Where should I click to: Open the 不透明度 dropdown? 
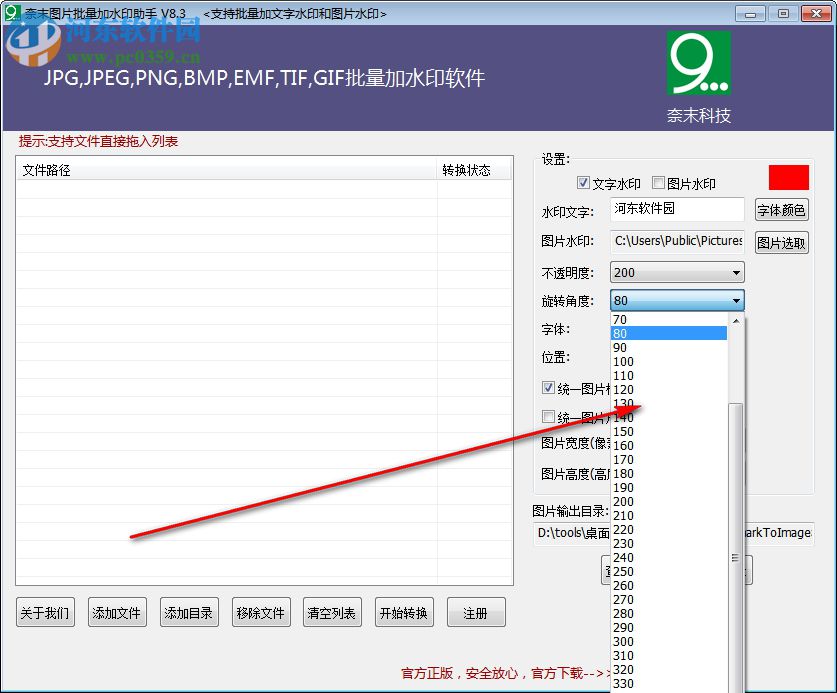point(734,271)
